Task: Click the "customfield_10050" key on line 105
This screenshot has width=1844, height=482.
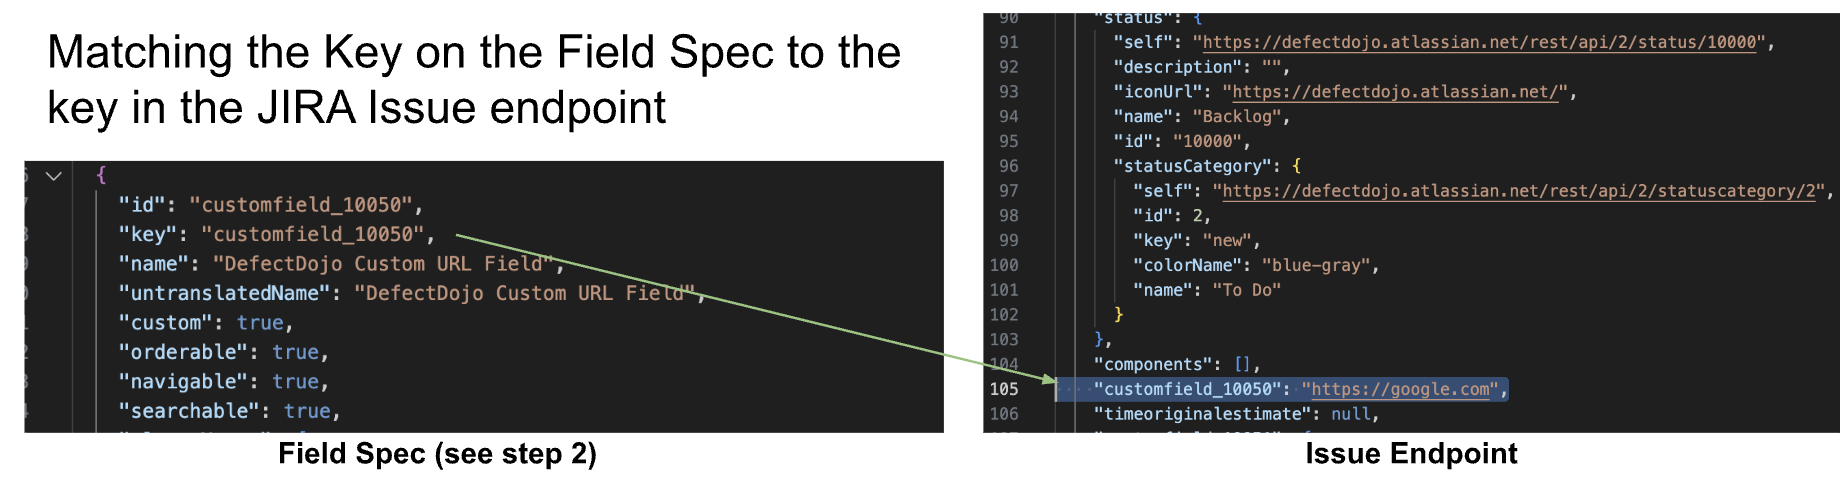Action: (1187, 389)
